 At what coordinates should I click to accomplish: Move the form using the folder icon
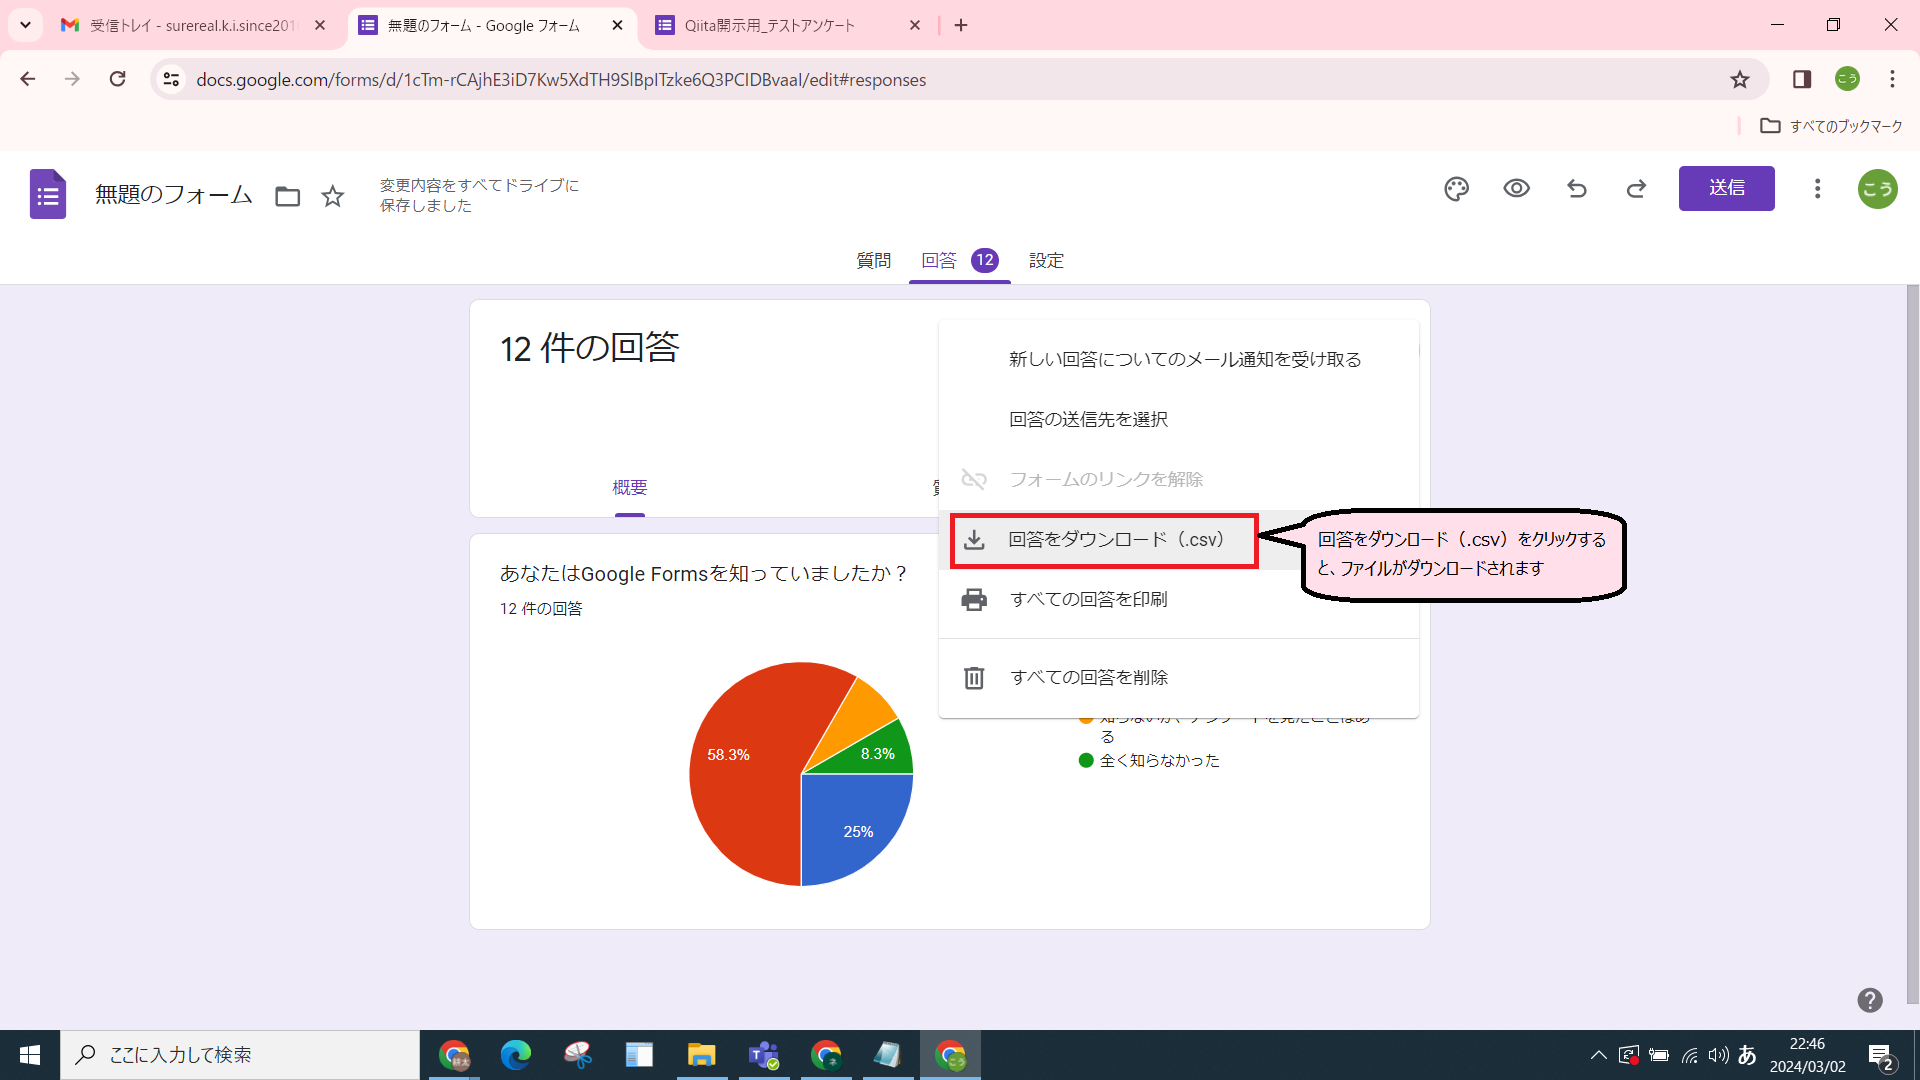288,196
